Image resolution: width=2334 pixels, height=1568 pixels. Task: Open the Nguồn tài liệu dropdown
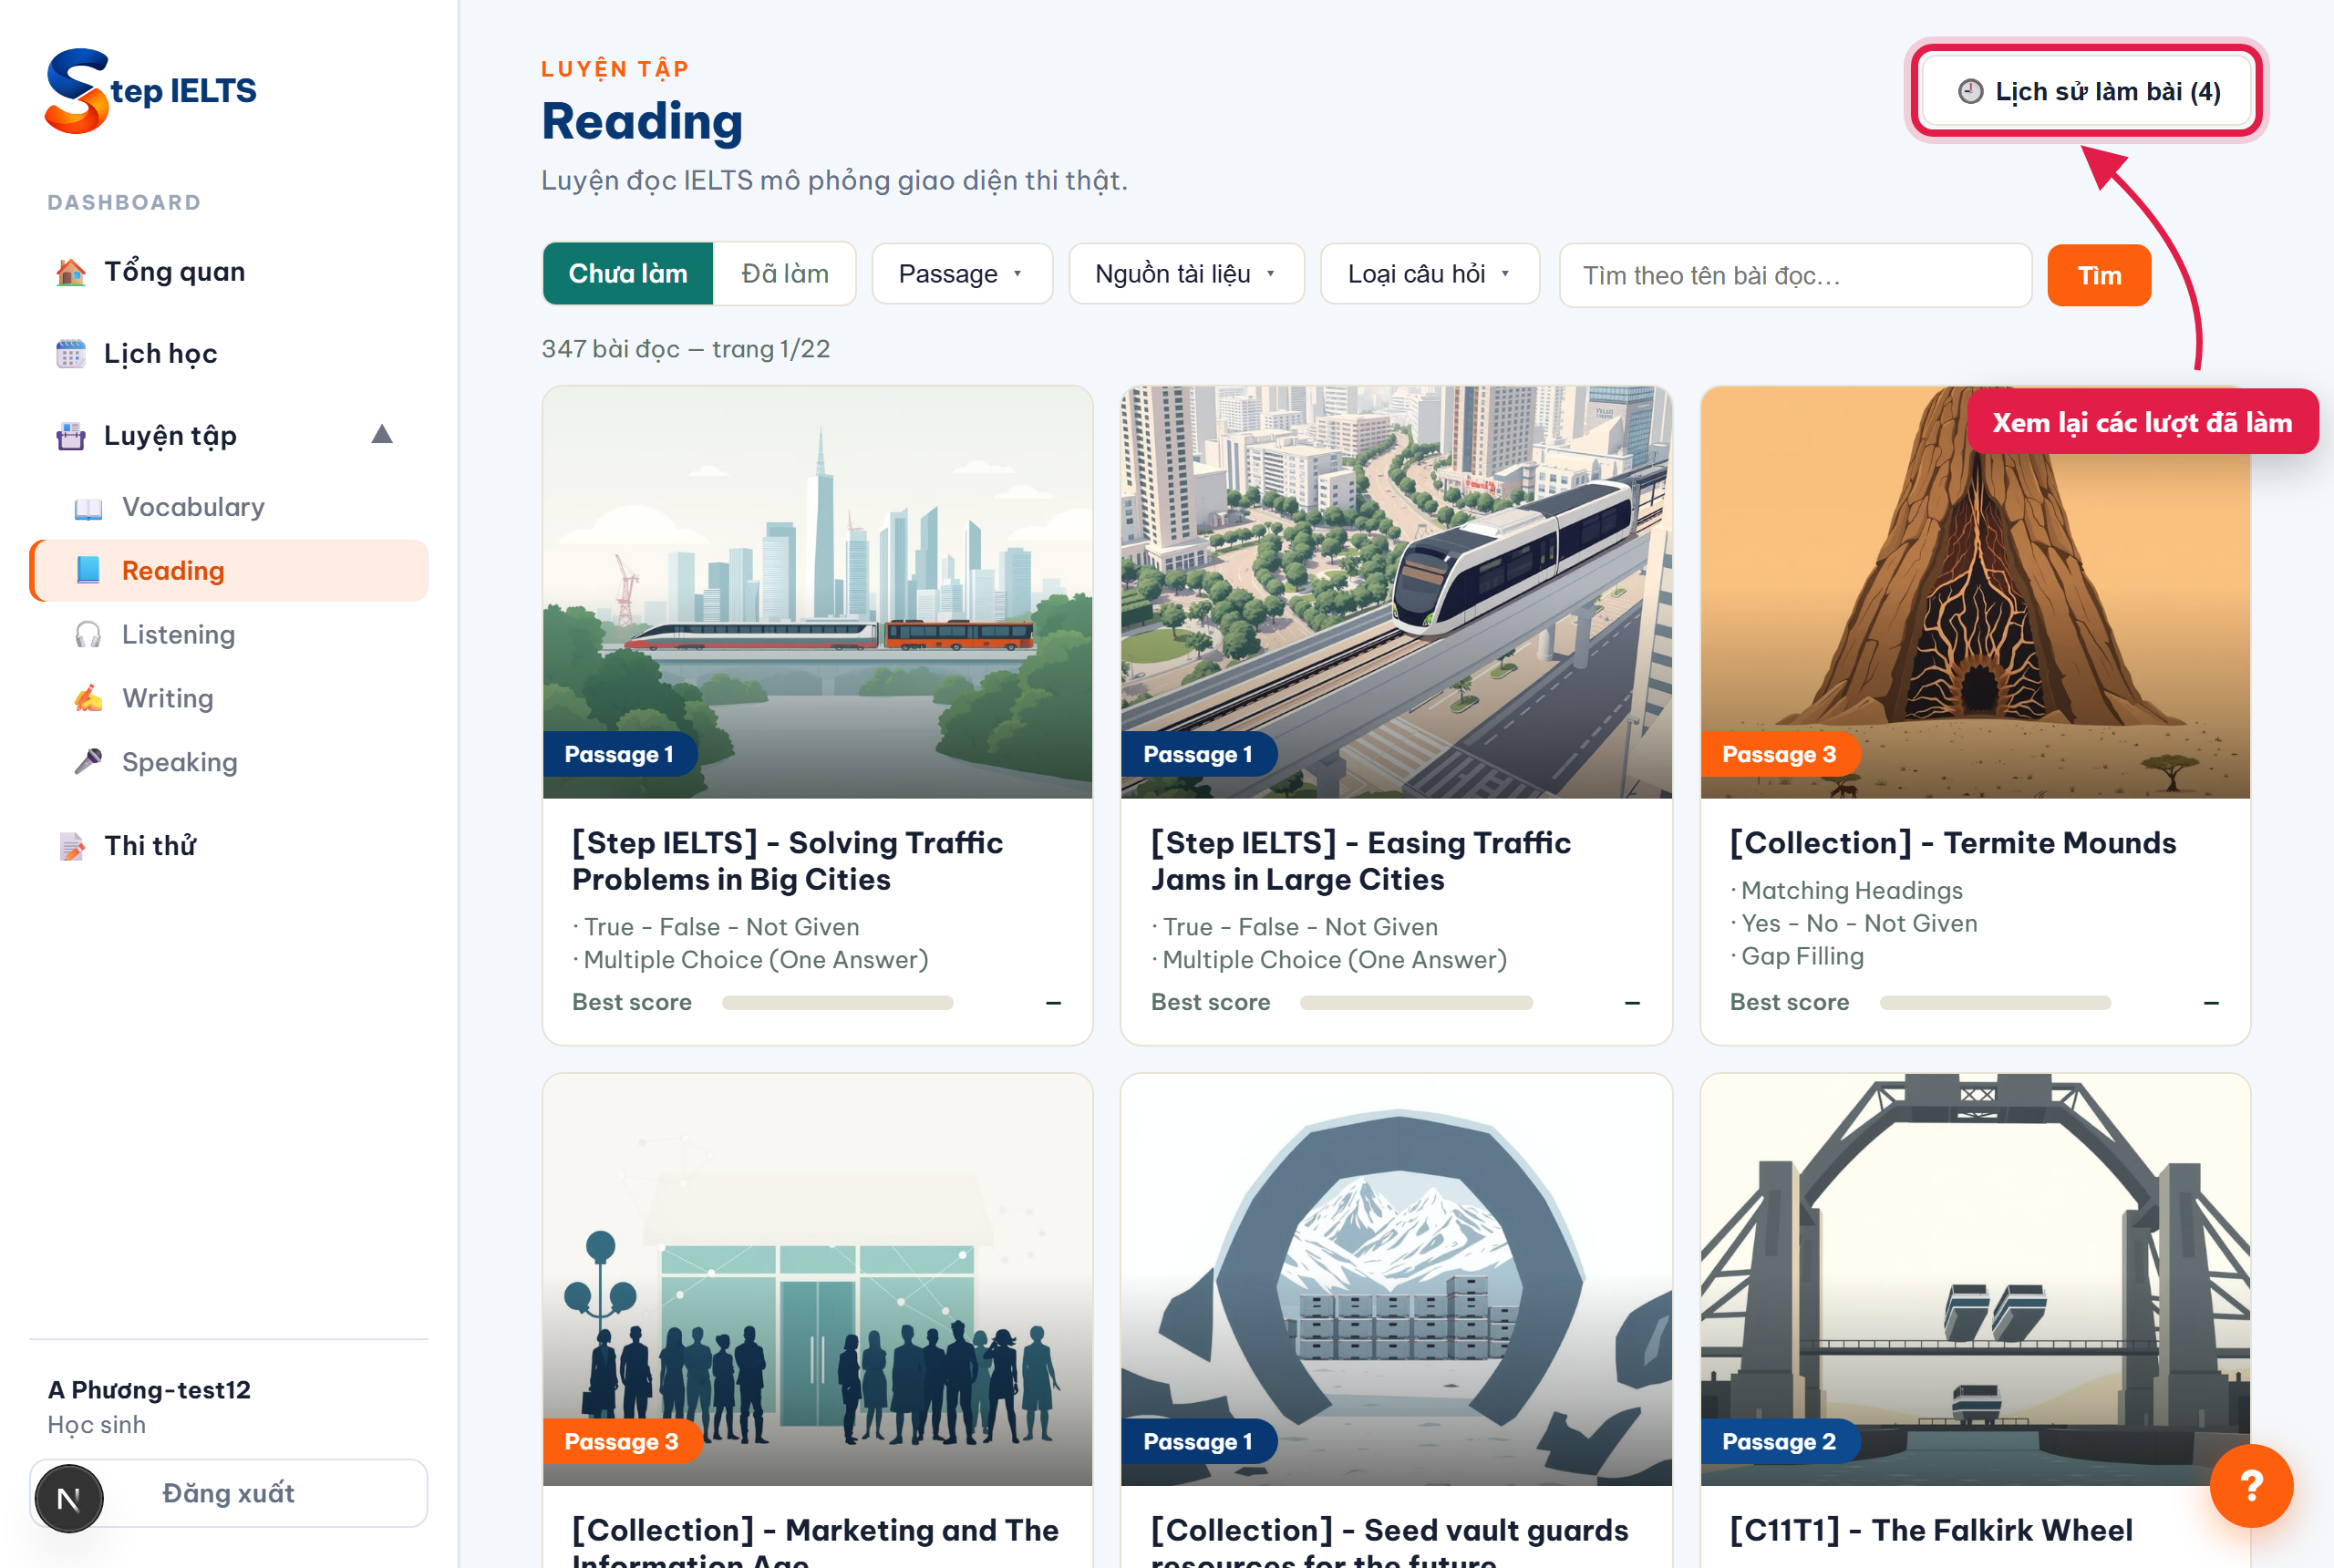(x=1186, y=274)
